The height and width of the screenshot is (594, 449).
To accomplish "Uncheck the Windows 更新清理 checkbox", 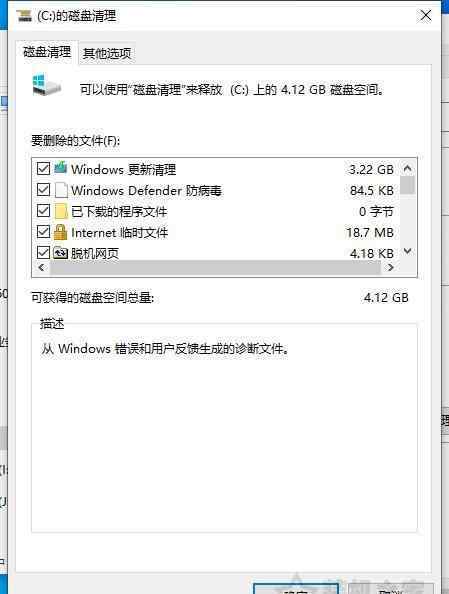I will 43,169.
